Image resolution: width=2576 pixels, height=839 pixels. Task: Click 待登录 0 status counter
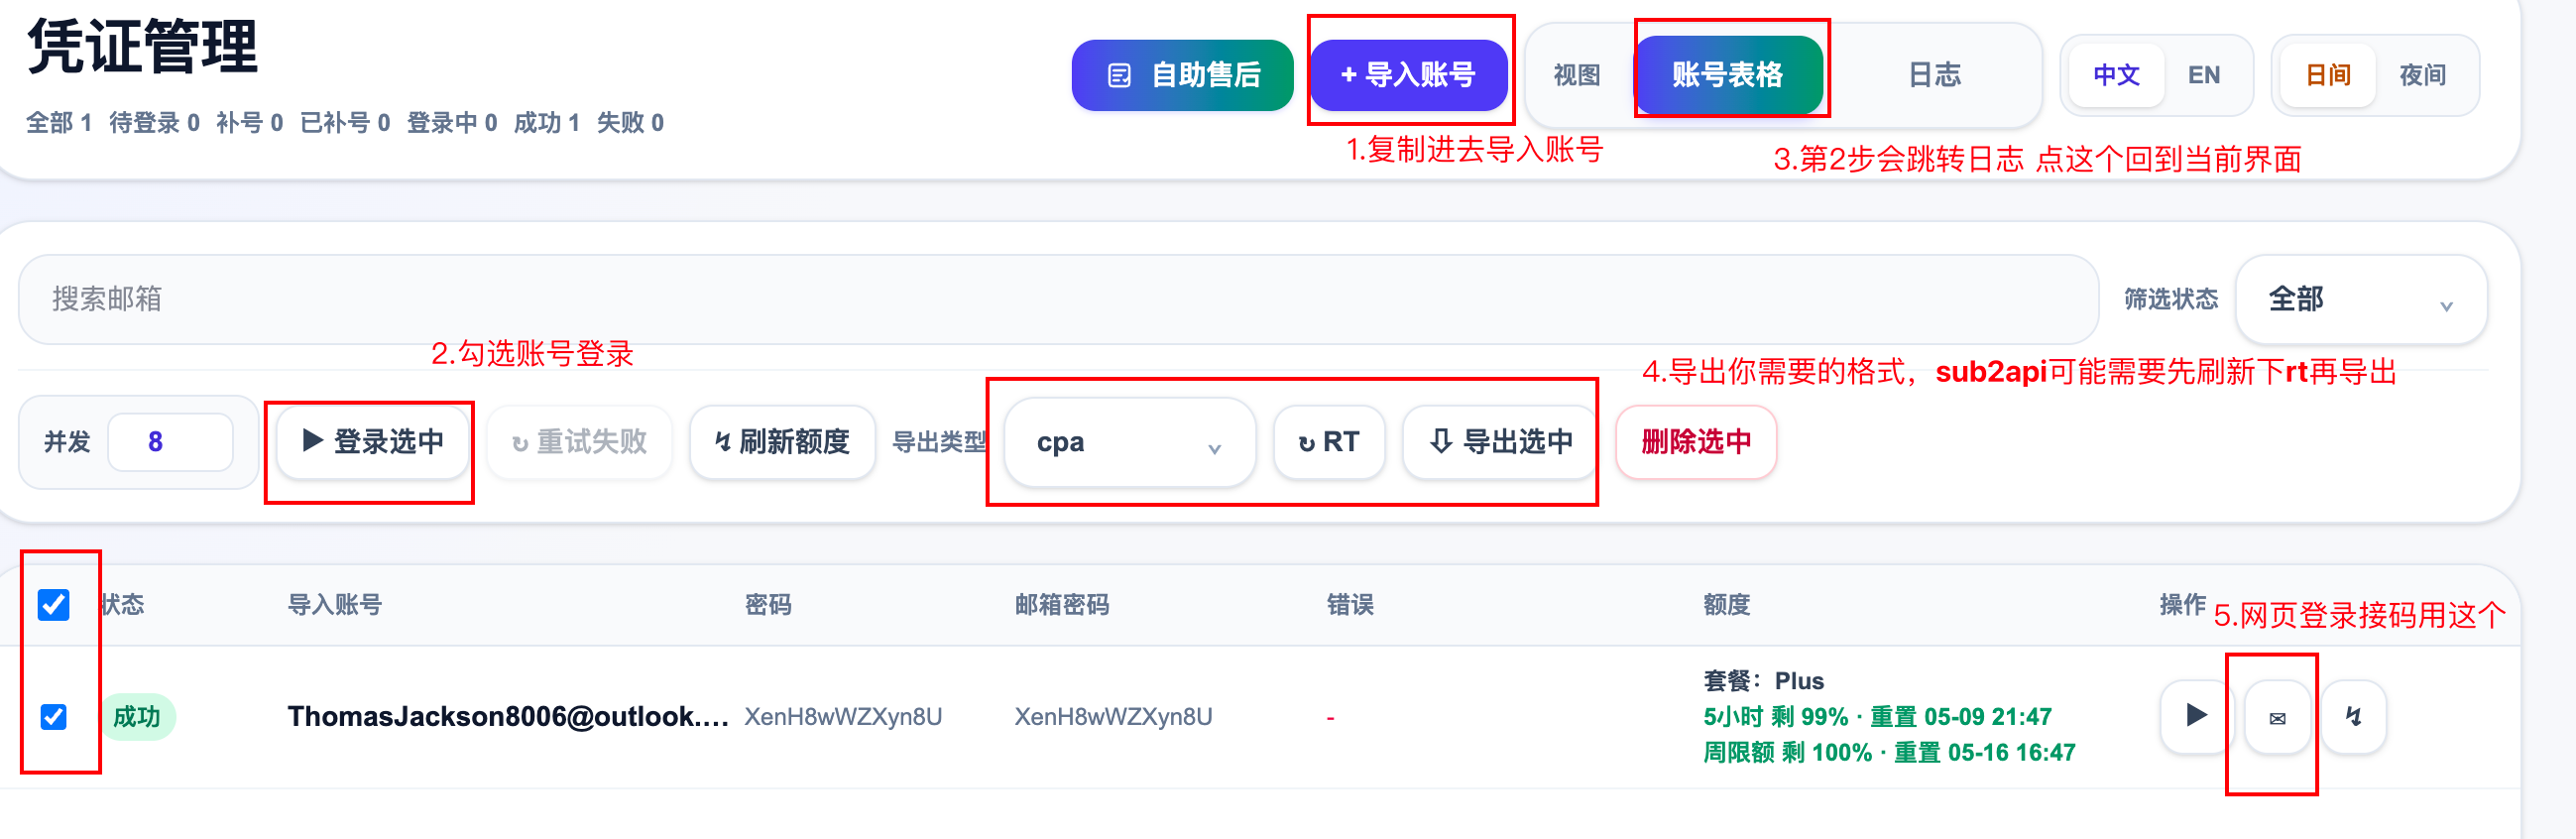[154, 123]
